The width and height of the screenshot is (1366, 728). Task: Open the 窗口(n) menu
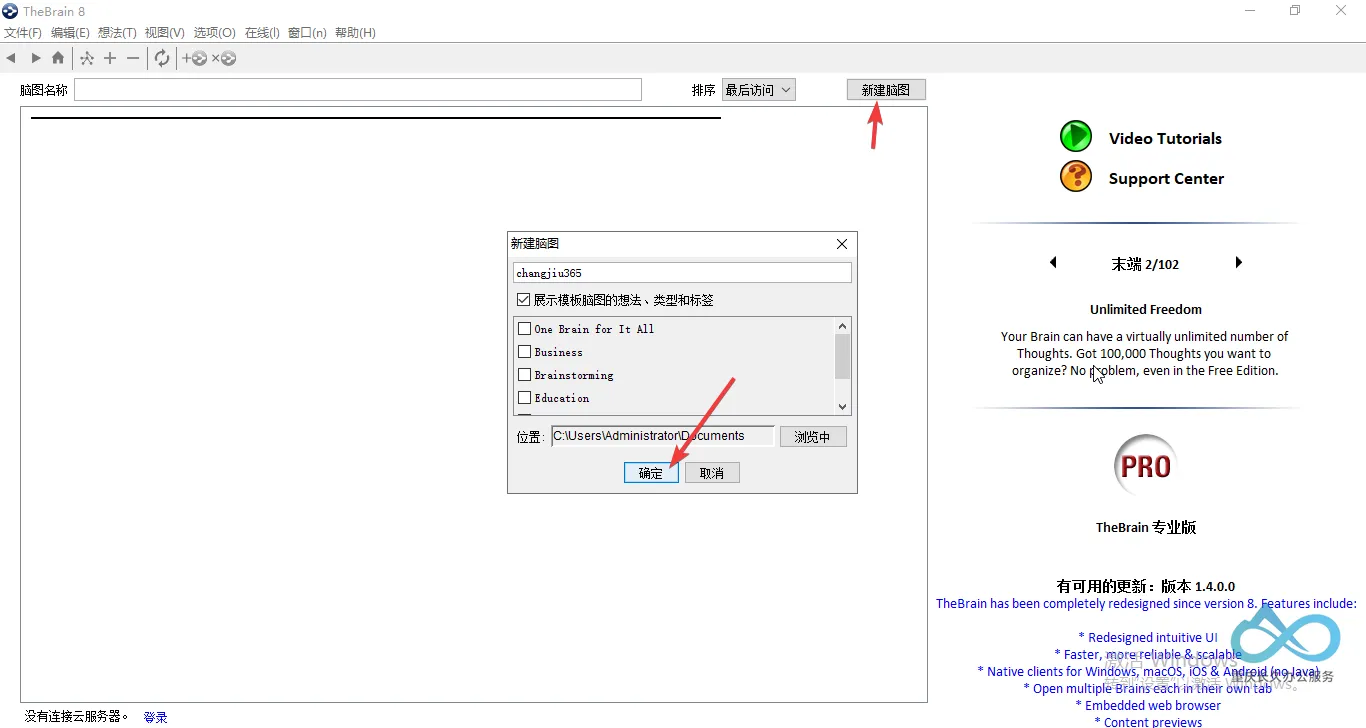click(x=307, y=33)
